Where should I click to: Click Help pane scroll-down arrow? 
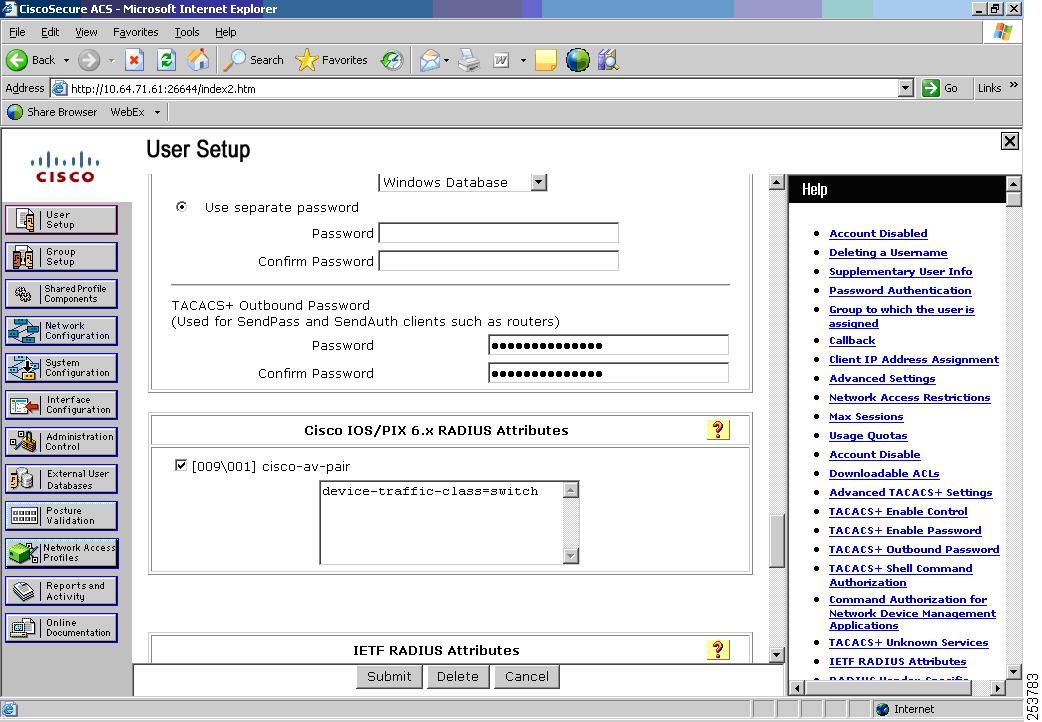[1013, 671]
